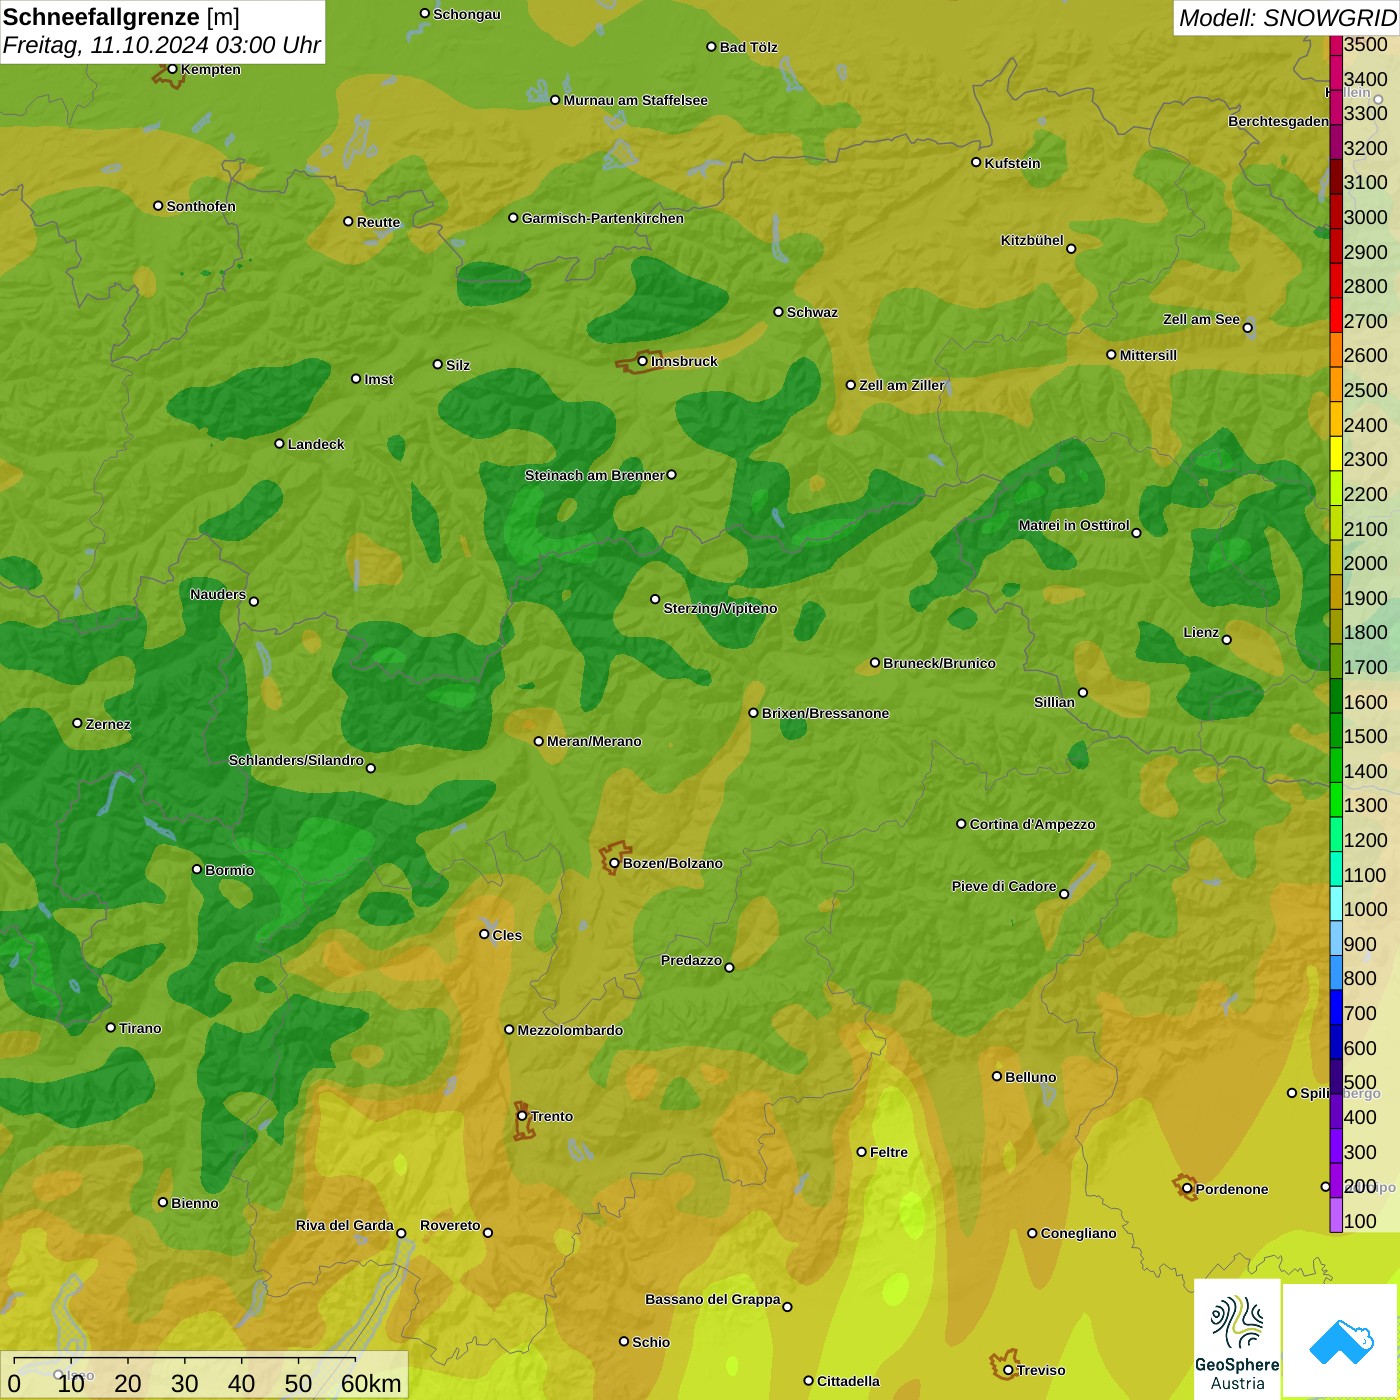The width and height of the screenshot is (1400, 1400).
Task: Click the Conegliano label
Action: pyautogui.click(x=1078, y=1233)
